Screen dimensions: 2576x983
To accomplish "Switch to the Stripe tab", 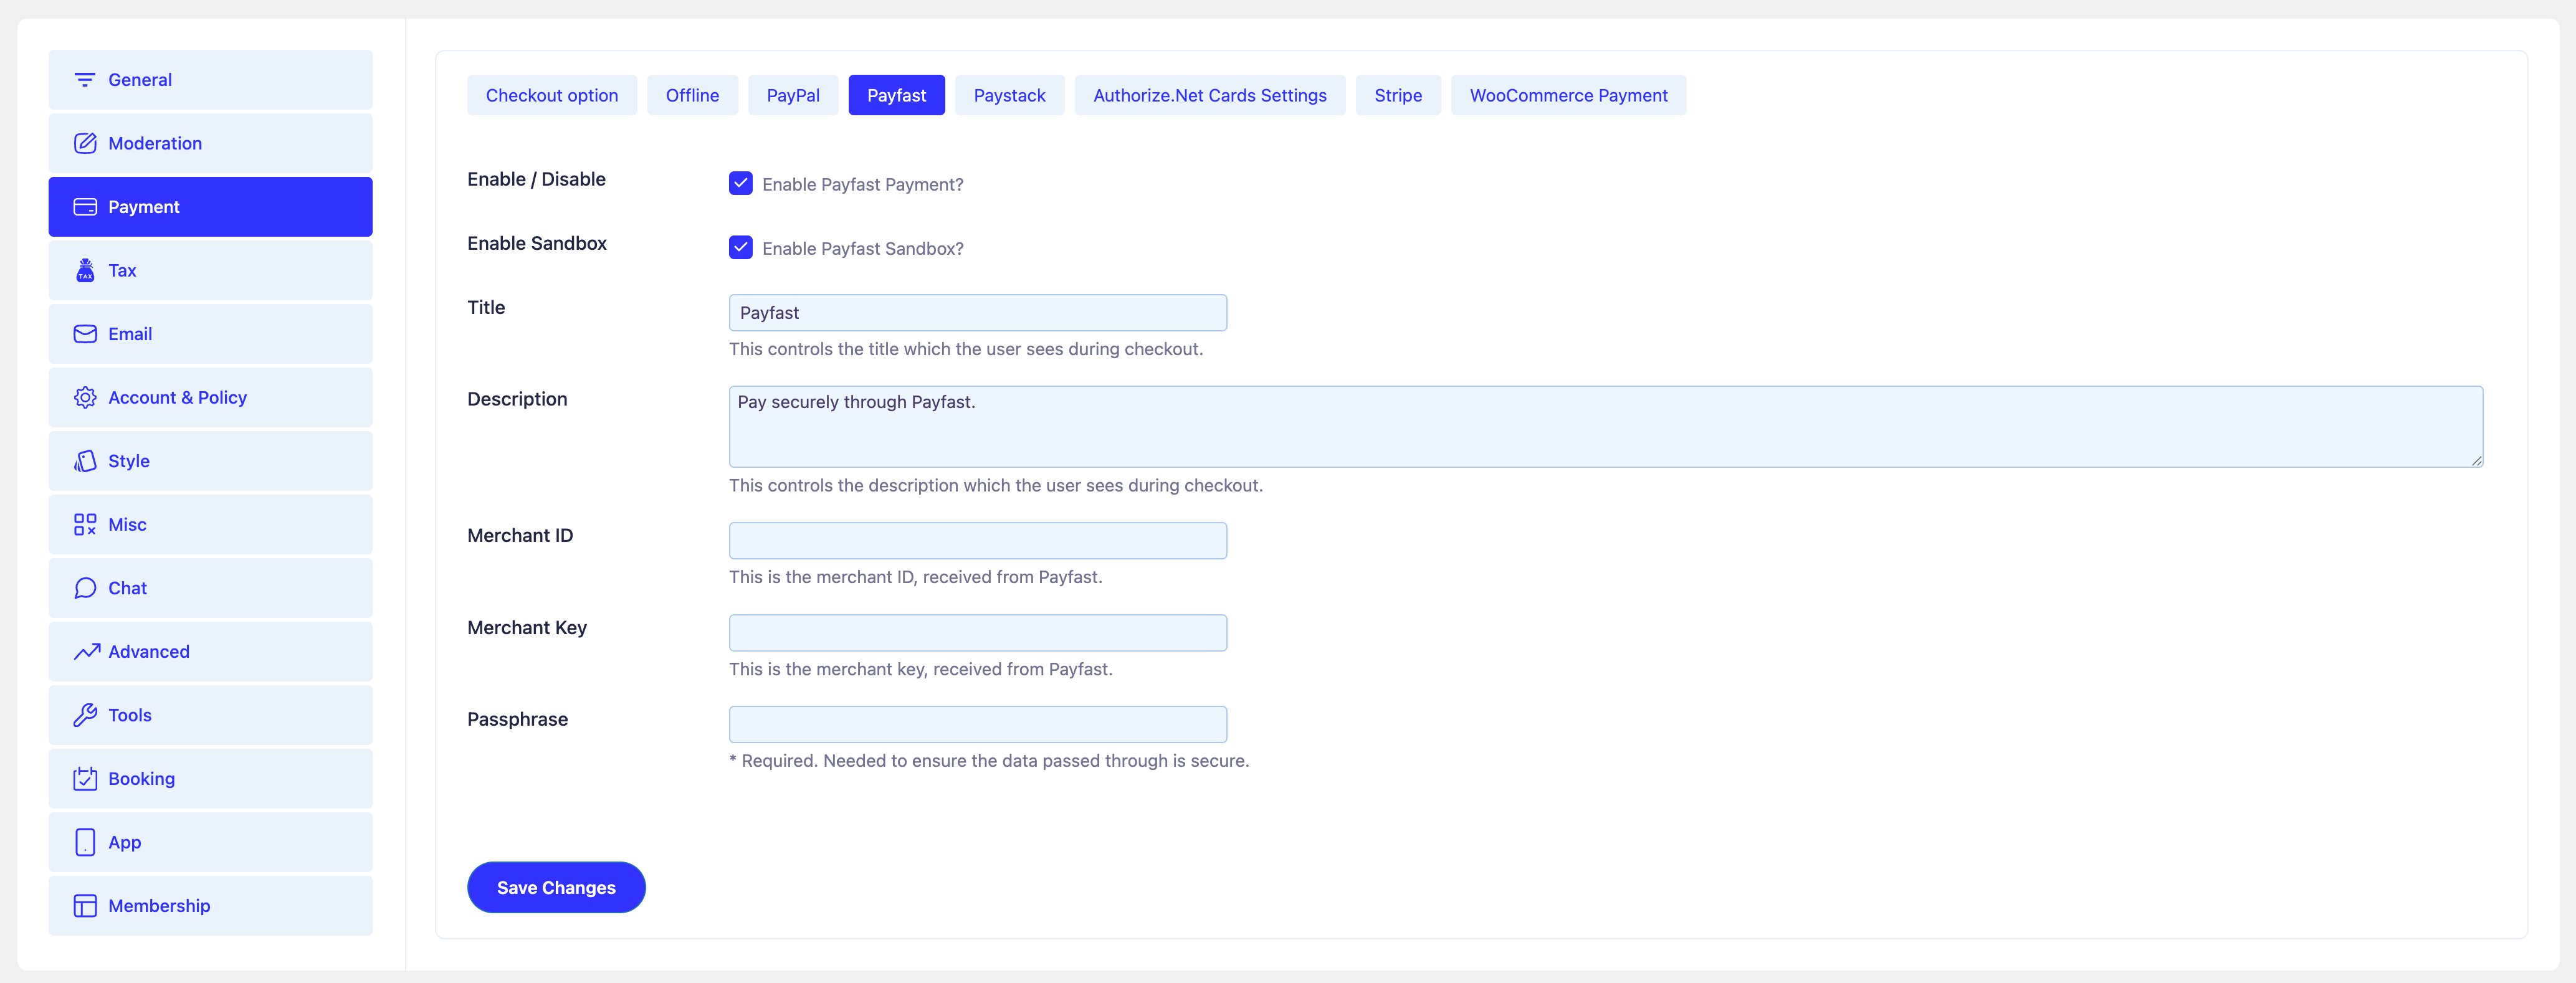I will 1397,95.
